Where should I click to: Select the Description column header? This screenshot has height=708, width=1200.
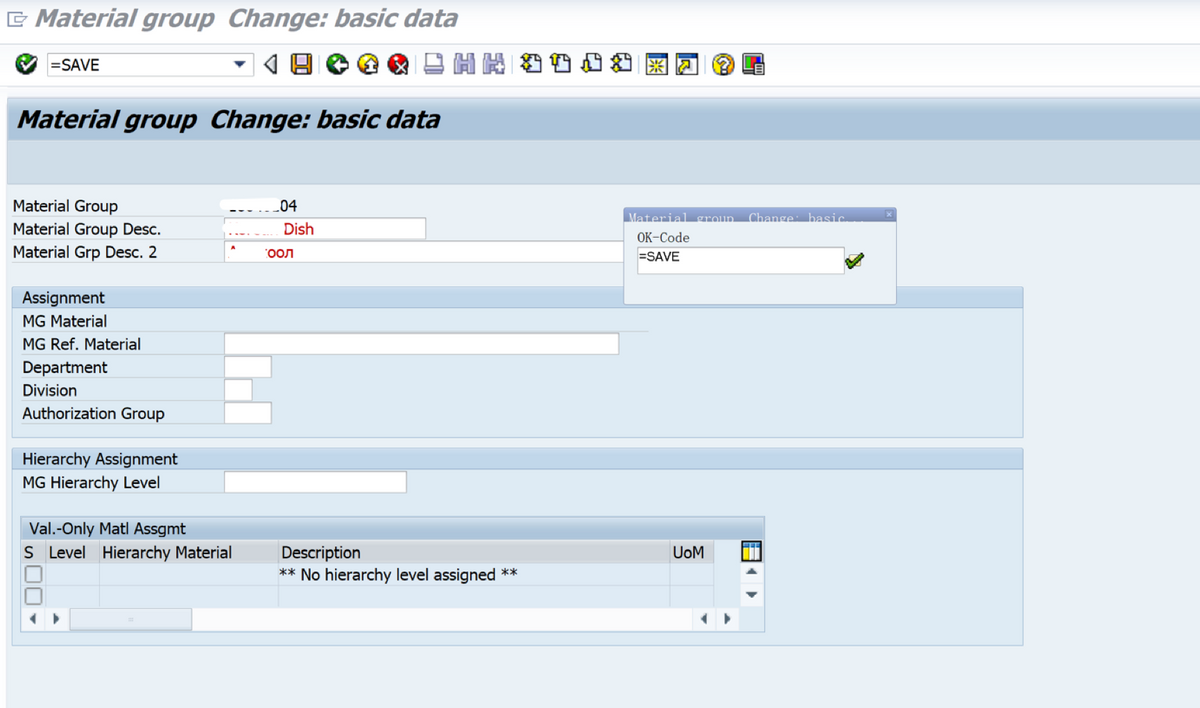point(320,552)
